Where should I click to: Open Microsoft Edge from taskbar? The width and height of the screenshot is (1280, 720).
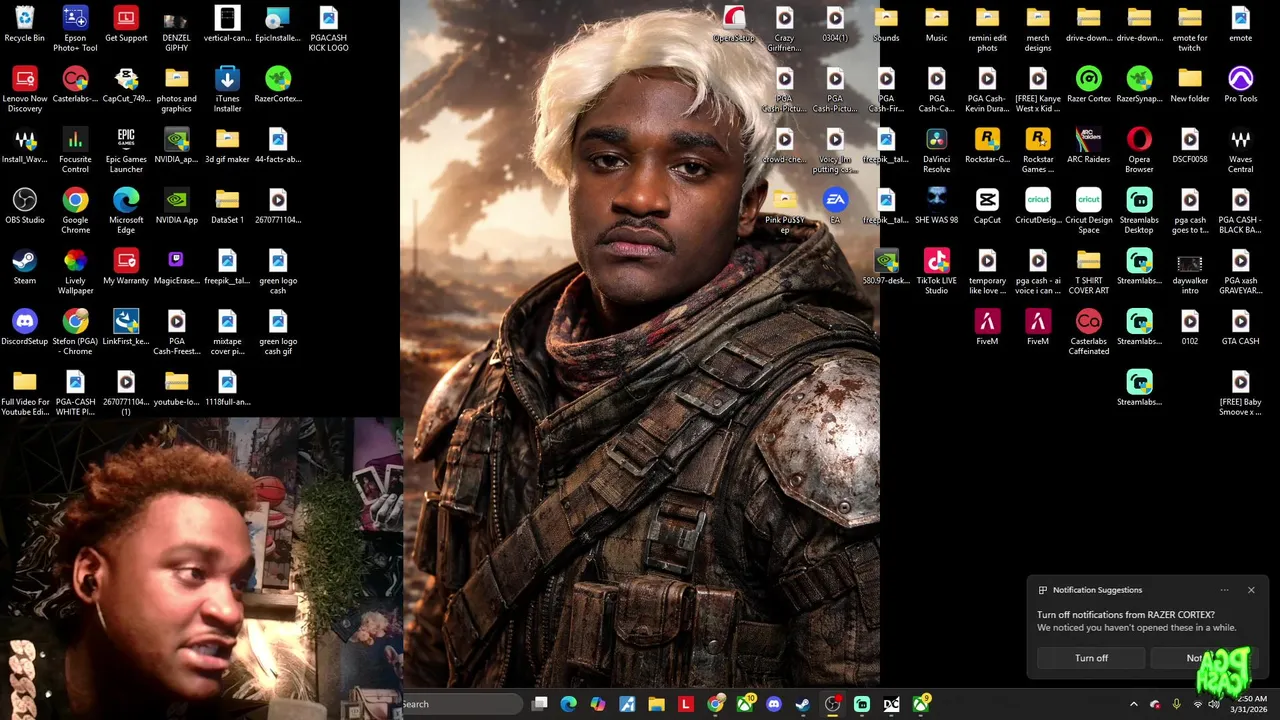(x=569, y=704)
